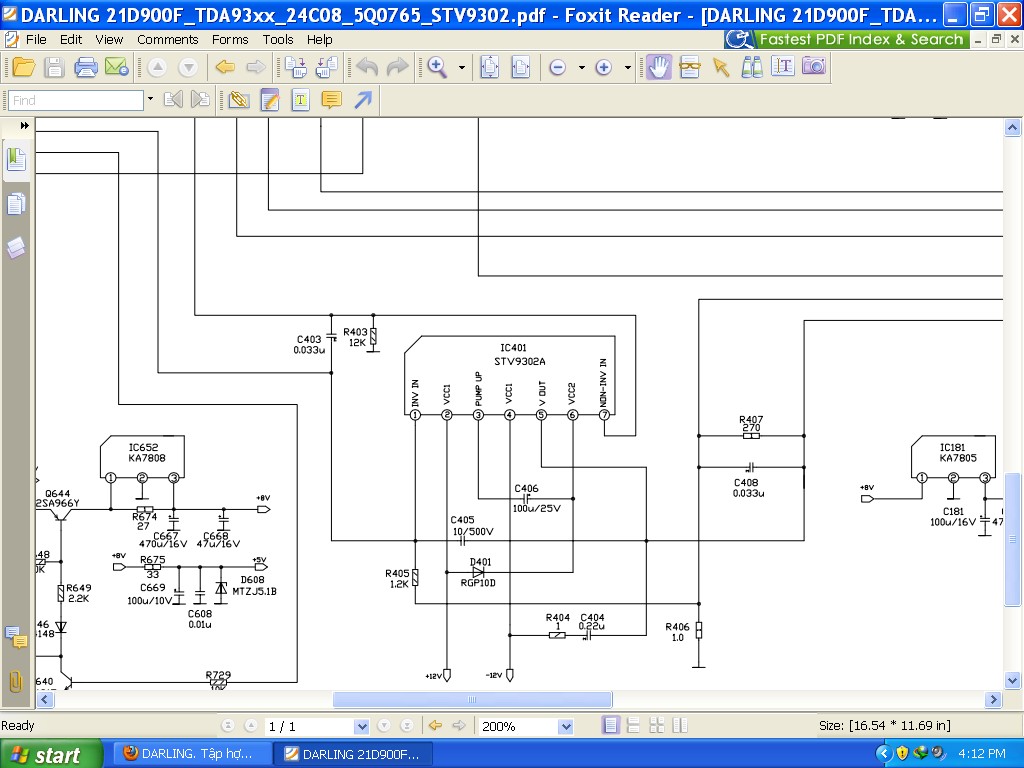Image resolution: width=1024 pixels, height=768 pixels.
Task: Go to previous view with yellow left arrow in toolbar
Action: (225, 67)
